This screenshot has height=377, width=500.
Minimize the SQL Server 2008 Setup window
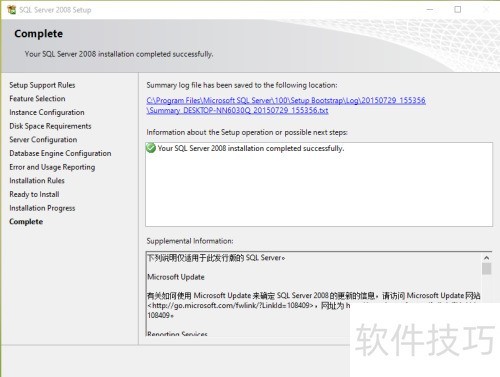point(430,10)
